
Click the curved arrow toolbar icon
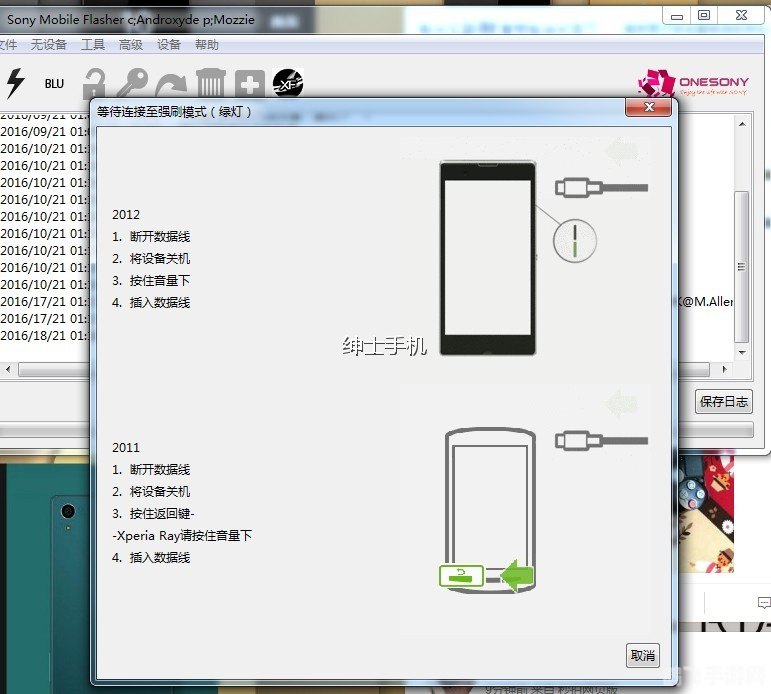click(171, 84)
